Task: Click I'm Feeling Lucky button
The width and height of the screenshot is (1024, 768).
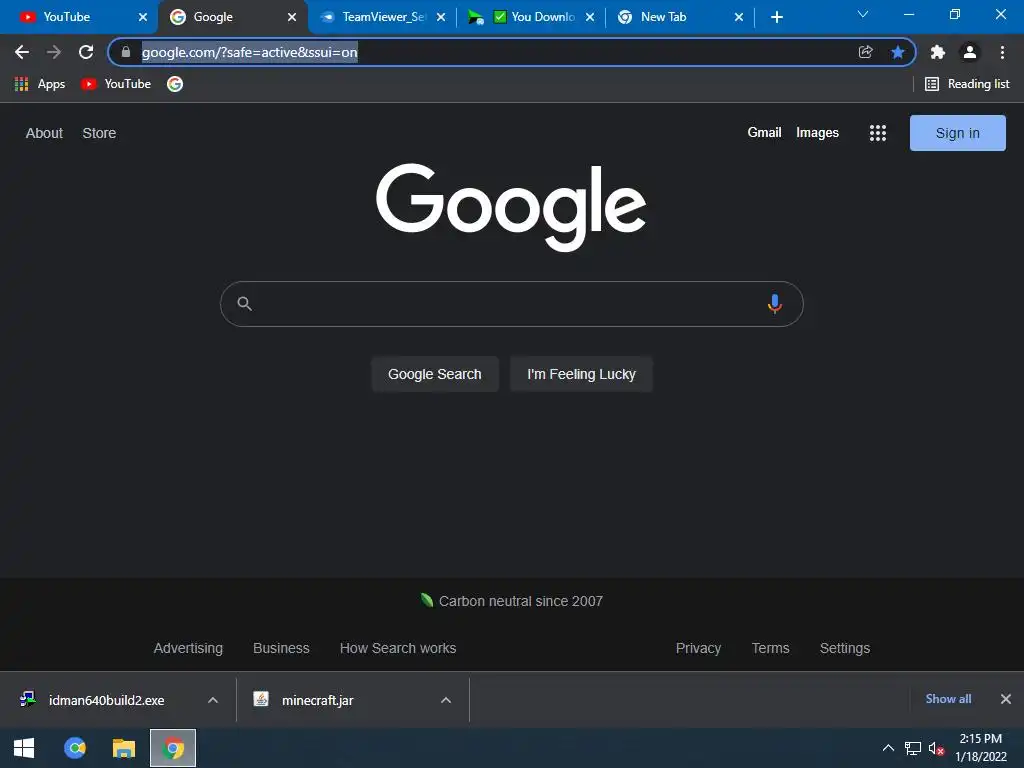Action: point(581,374)
